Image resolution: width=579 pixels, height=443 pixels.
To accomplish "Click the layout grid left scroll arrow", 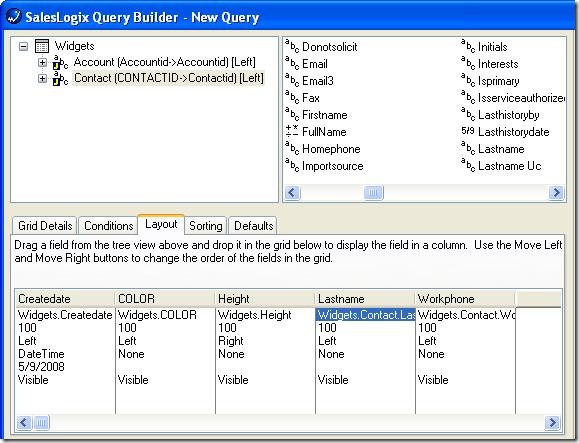I will (x=24, y=422).
